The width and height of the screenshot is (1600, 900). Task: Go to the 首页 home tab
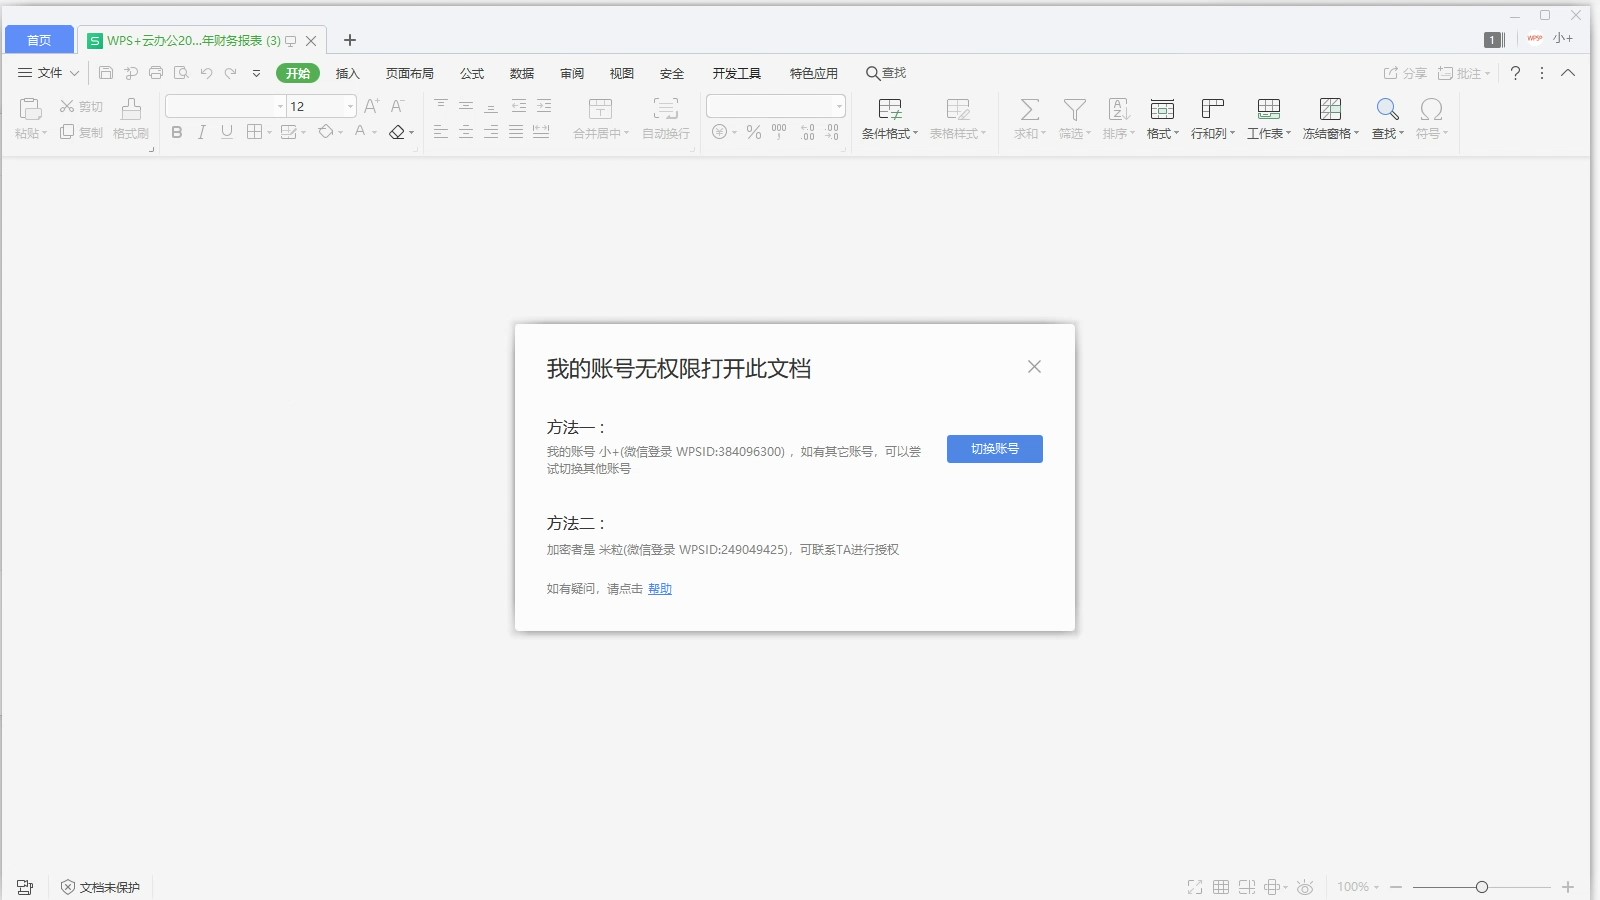pos(39,40)
